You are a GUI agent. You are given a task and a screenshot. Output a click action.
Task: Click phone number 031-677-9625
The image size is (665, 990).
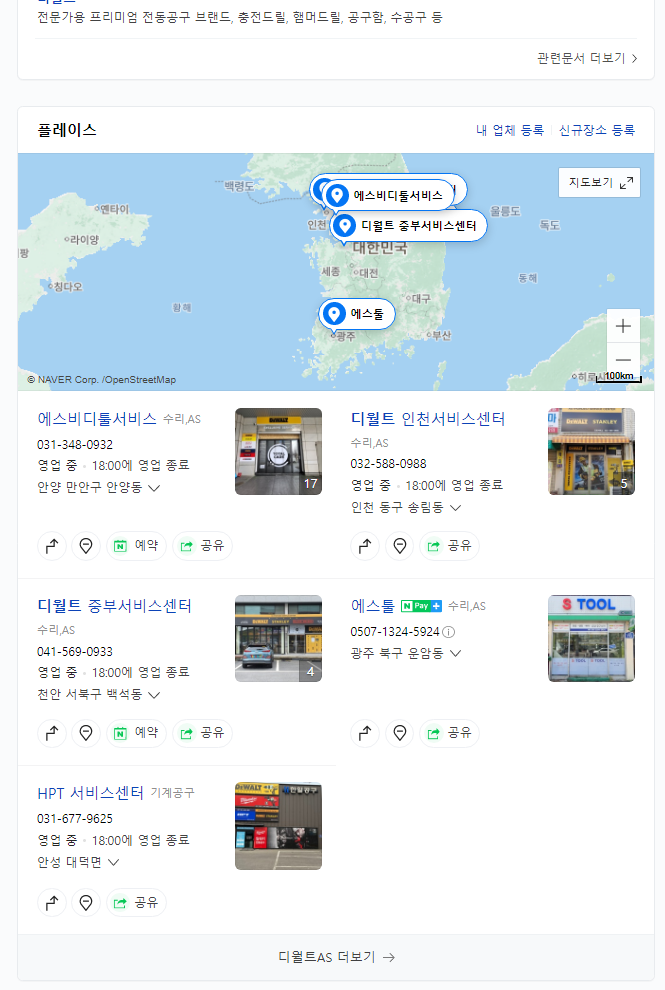tap(75, 819)
